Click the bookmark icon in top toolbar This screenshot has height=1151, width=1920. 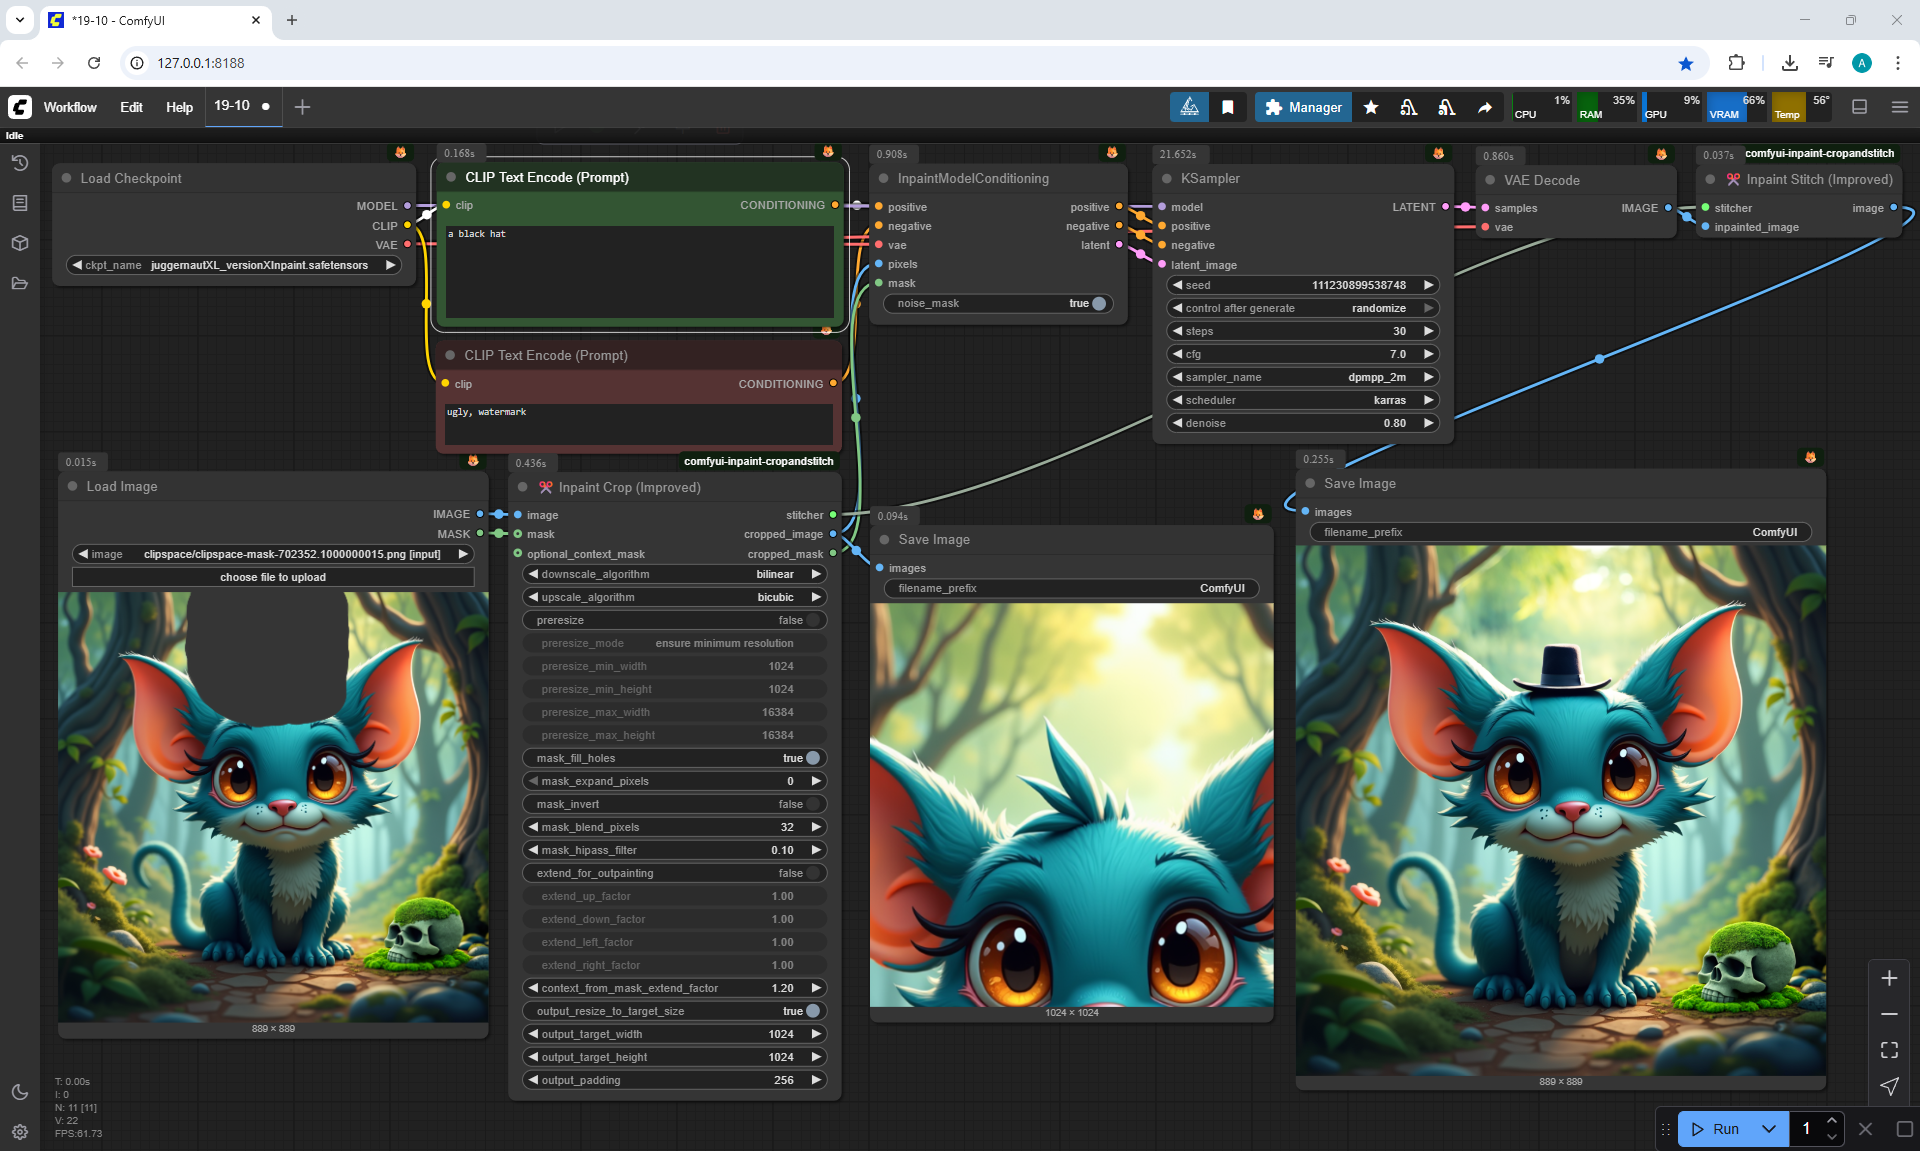click(1228, 107)
